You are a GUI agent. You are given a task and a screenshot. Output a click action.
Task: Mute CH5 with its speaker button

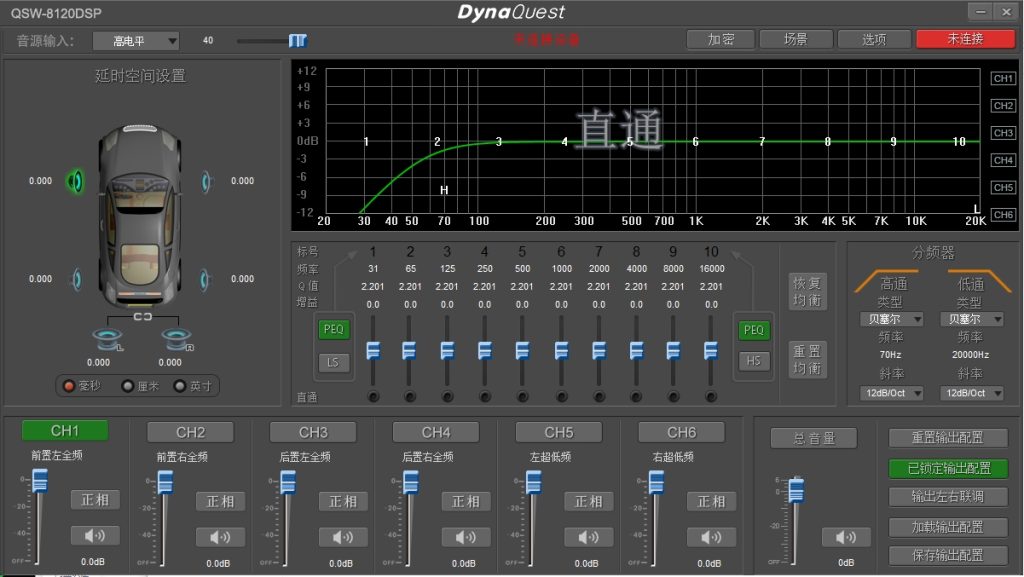(588, 537)
